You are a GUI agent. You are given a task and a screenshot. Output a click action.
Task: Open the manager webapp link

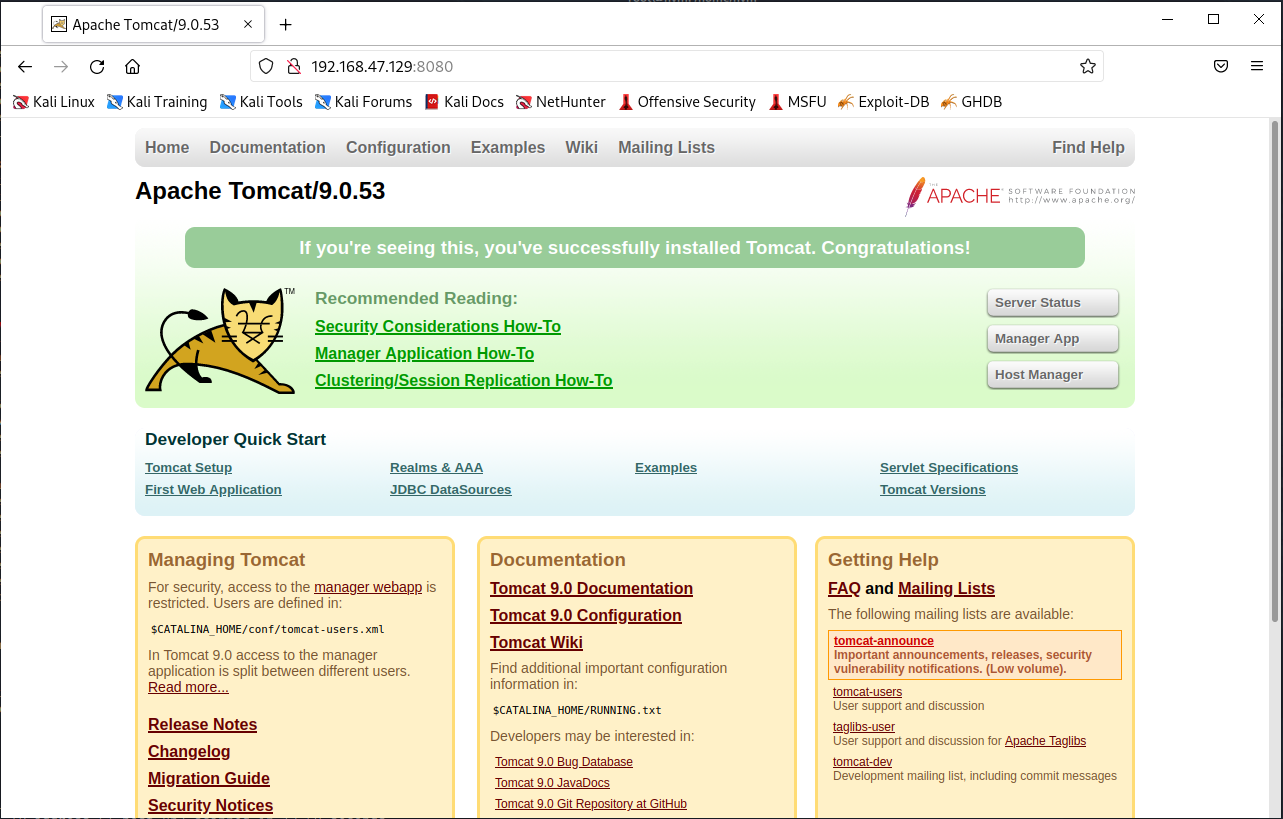click(368, 587)
